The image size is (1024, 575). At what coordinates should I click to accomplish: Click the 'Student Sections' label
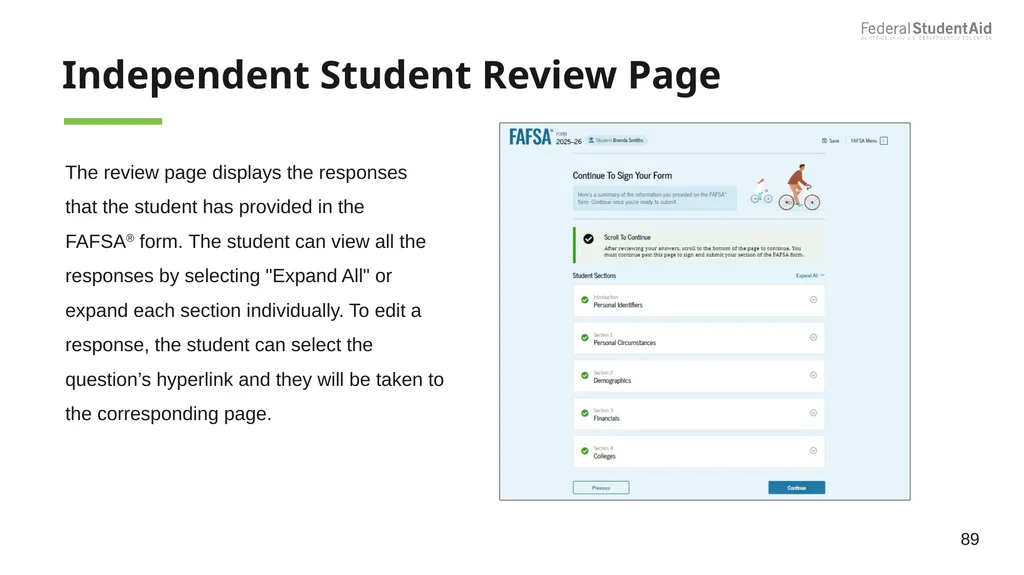coord(594,276)
